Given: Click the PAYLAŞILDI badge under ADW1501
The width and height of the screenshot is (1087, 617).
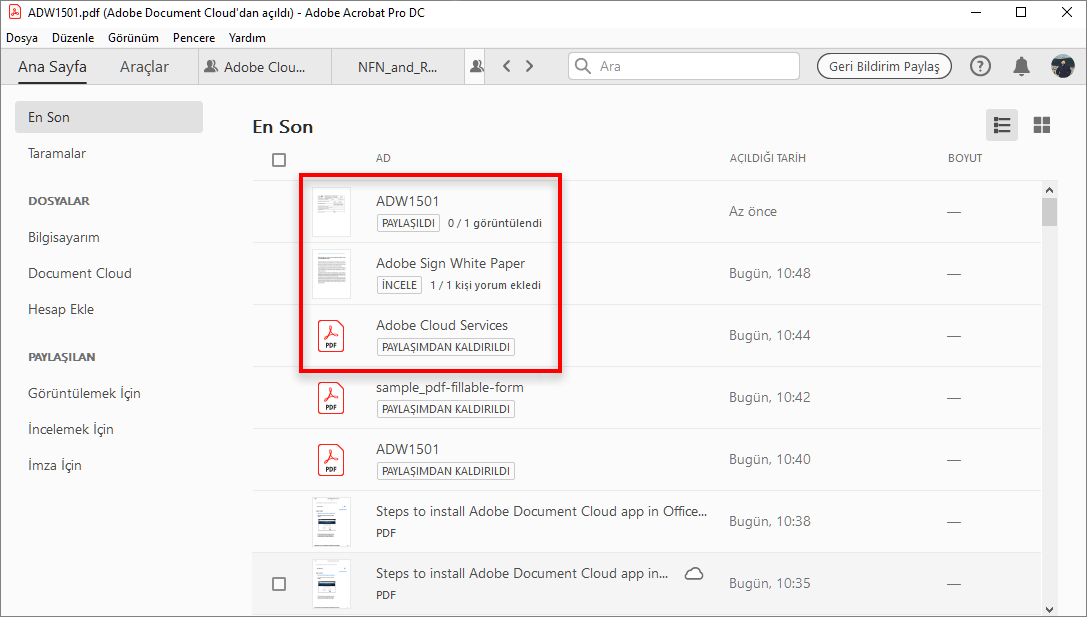Looking at the screenshot, I should click(x=408, y=223).
